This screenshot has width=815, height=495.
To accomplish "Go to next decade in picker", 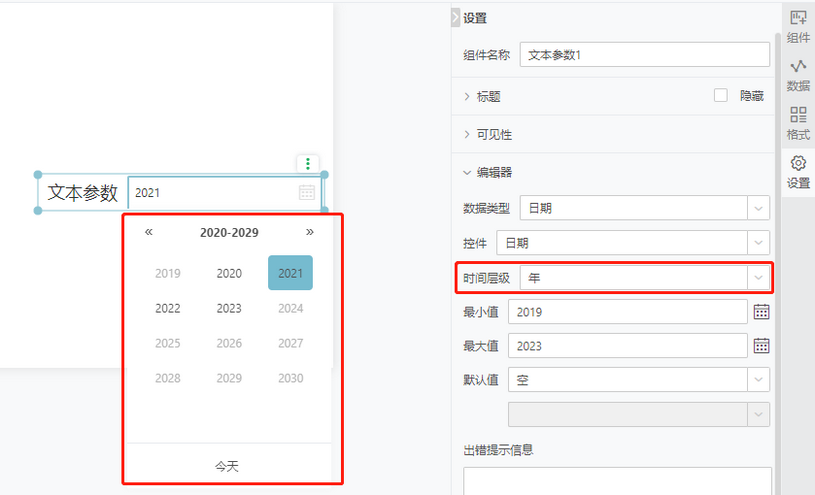I will click(x=310, y=232).
